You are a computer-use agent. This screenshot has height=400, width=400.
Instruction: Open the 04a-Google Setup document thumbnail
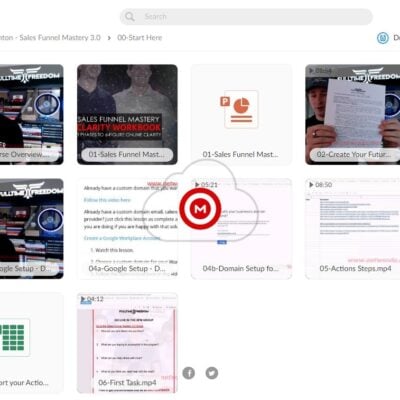click(127, 228)
